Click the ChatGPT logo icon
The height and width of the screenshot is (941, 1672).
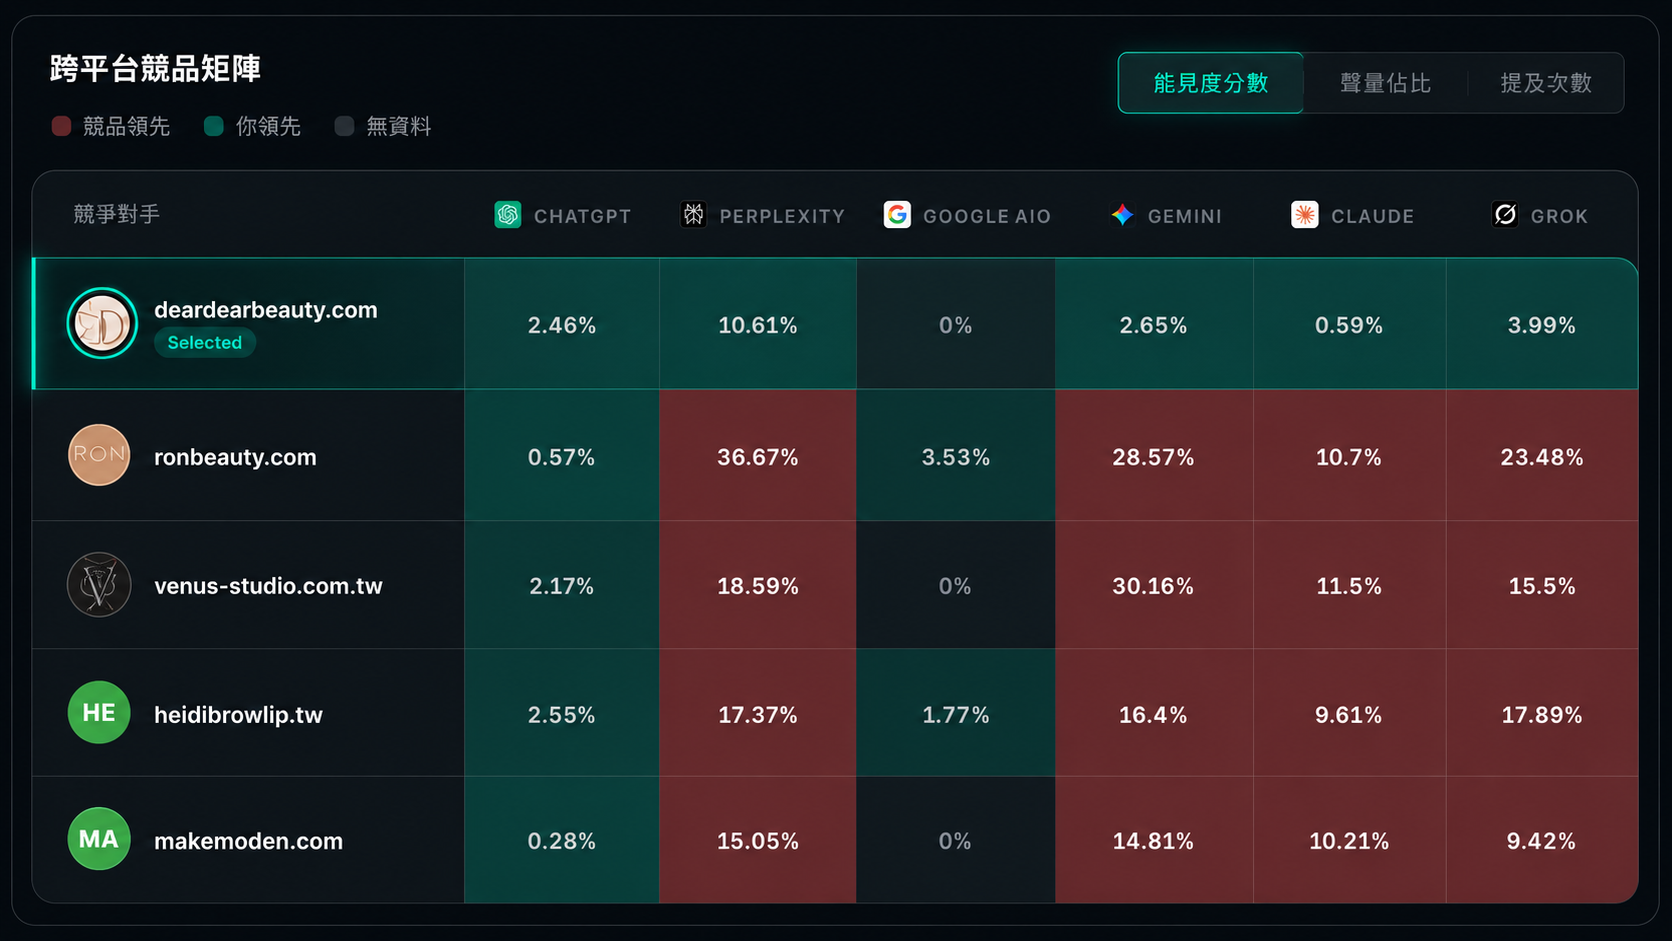[507, 215]
